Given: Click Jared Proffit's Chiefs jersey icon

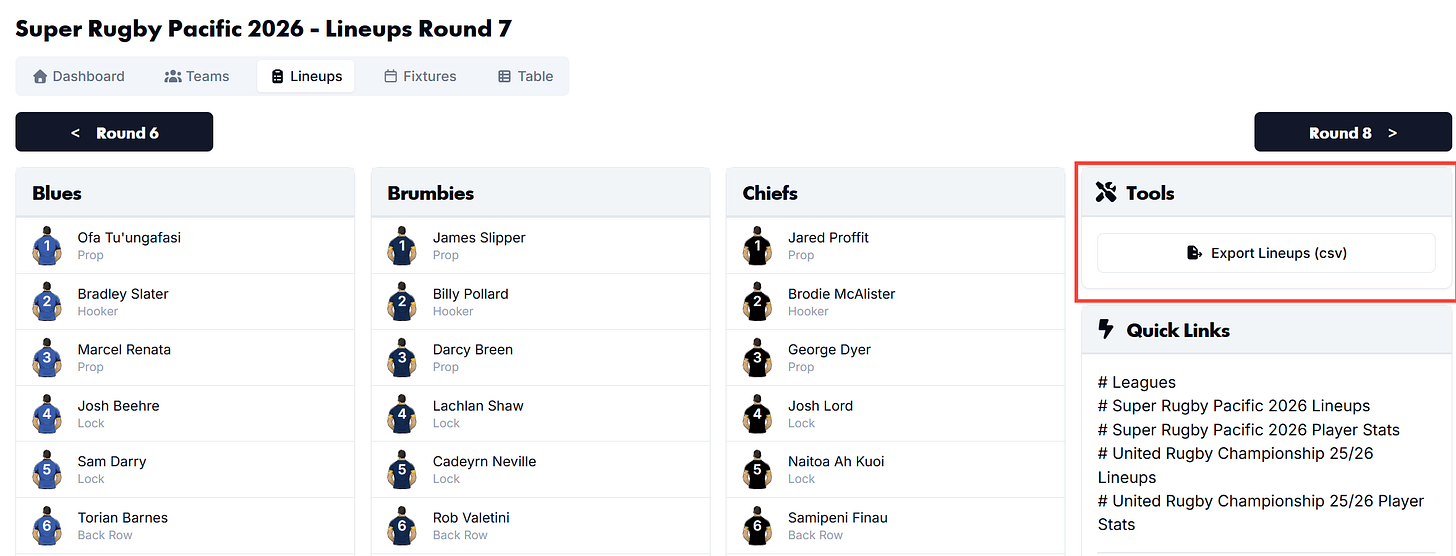Looking at the screenshot, I should [757, 246].
